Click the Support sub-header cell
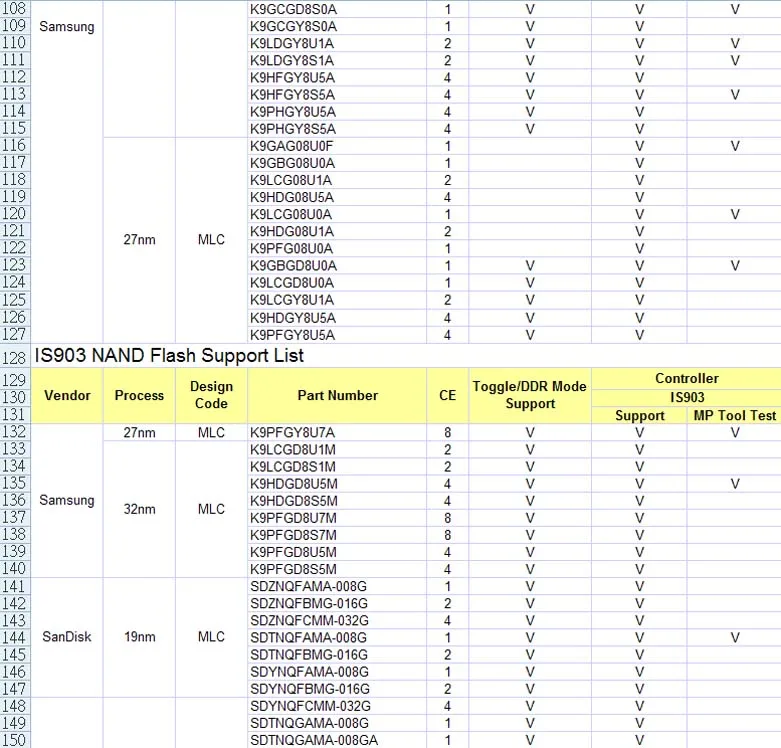This screenshot has width=781, height=748. coord(640,415)
